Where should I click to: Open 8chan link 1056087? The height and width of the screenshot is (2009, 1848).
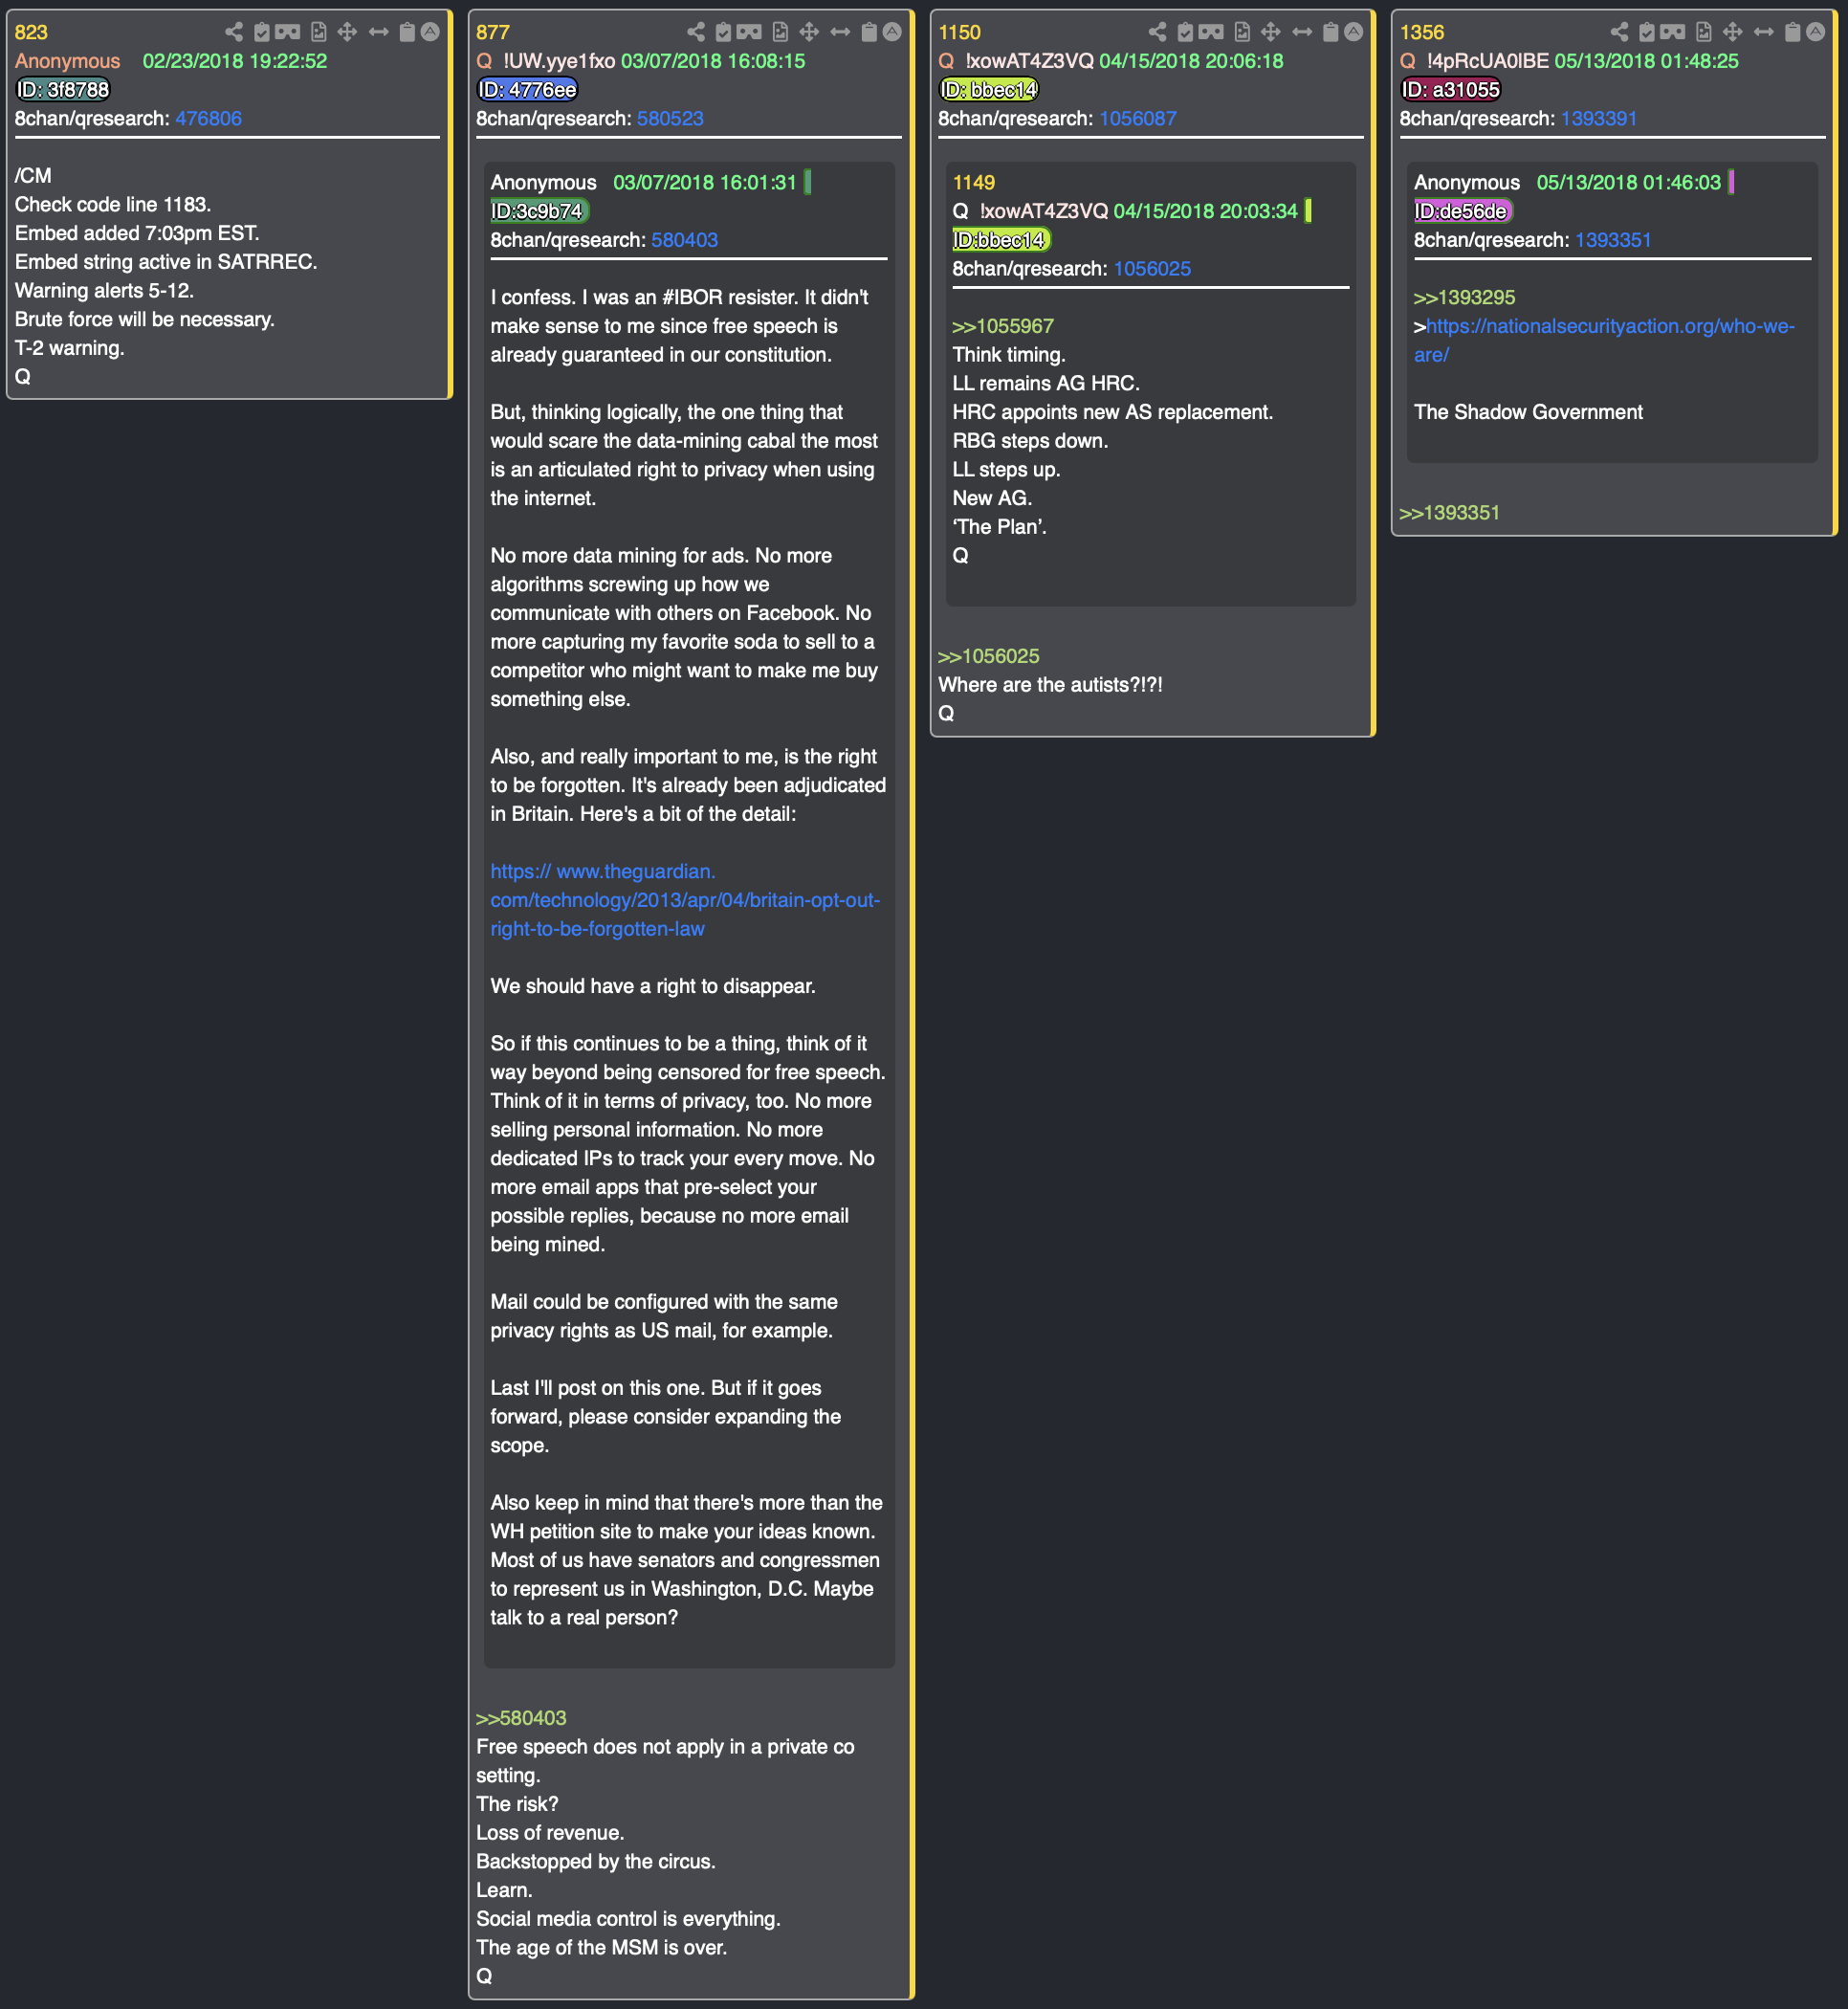pyautogui.click(x=1137, y=118)
